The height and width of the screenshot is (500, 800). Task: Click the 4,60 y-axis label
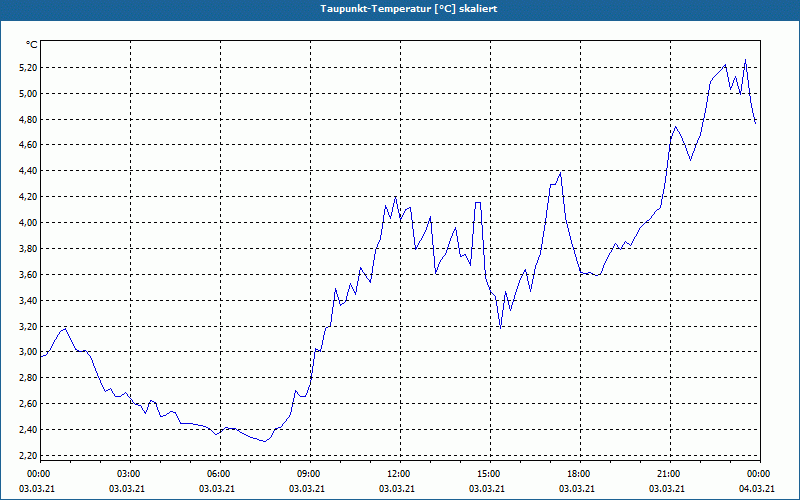28,145
